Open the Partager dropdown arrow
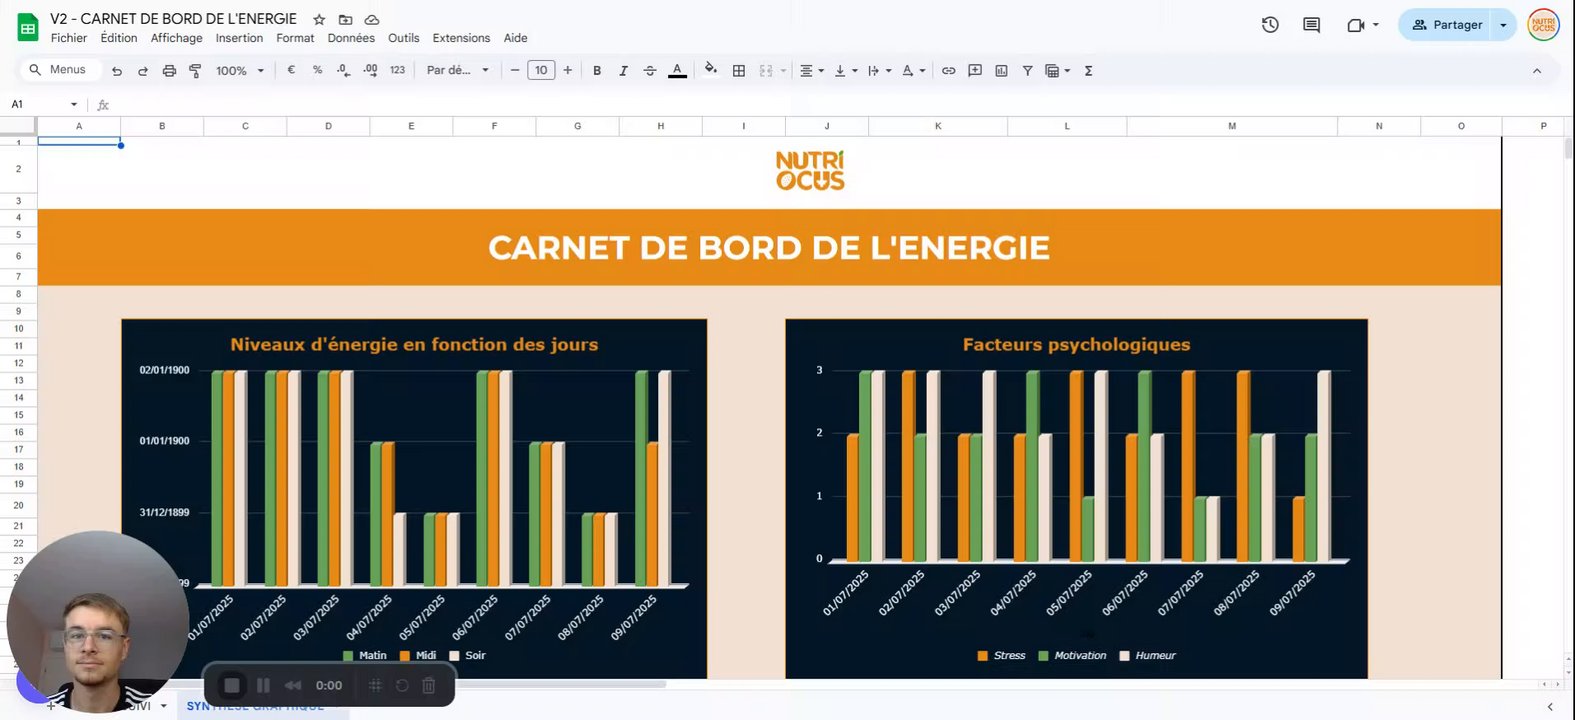This screenshot has height=720, width=1575. [1504, 25]
